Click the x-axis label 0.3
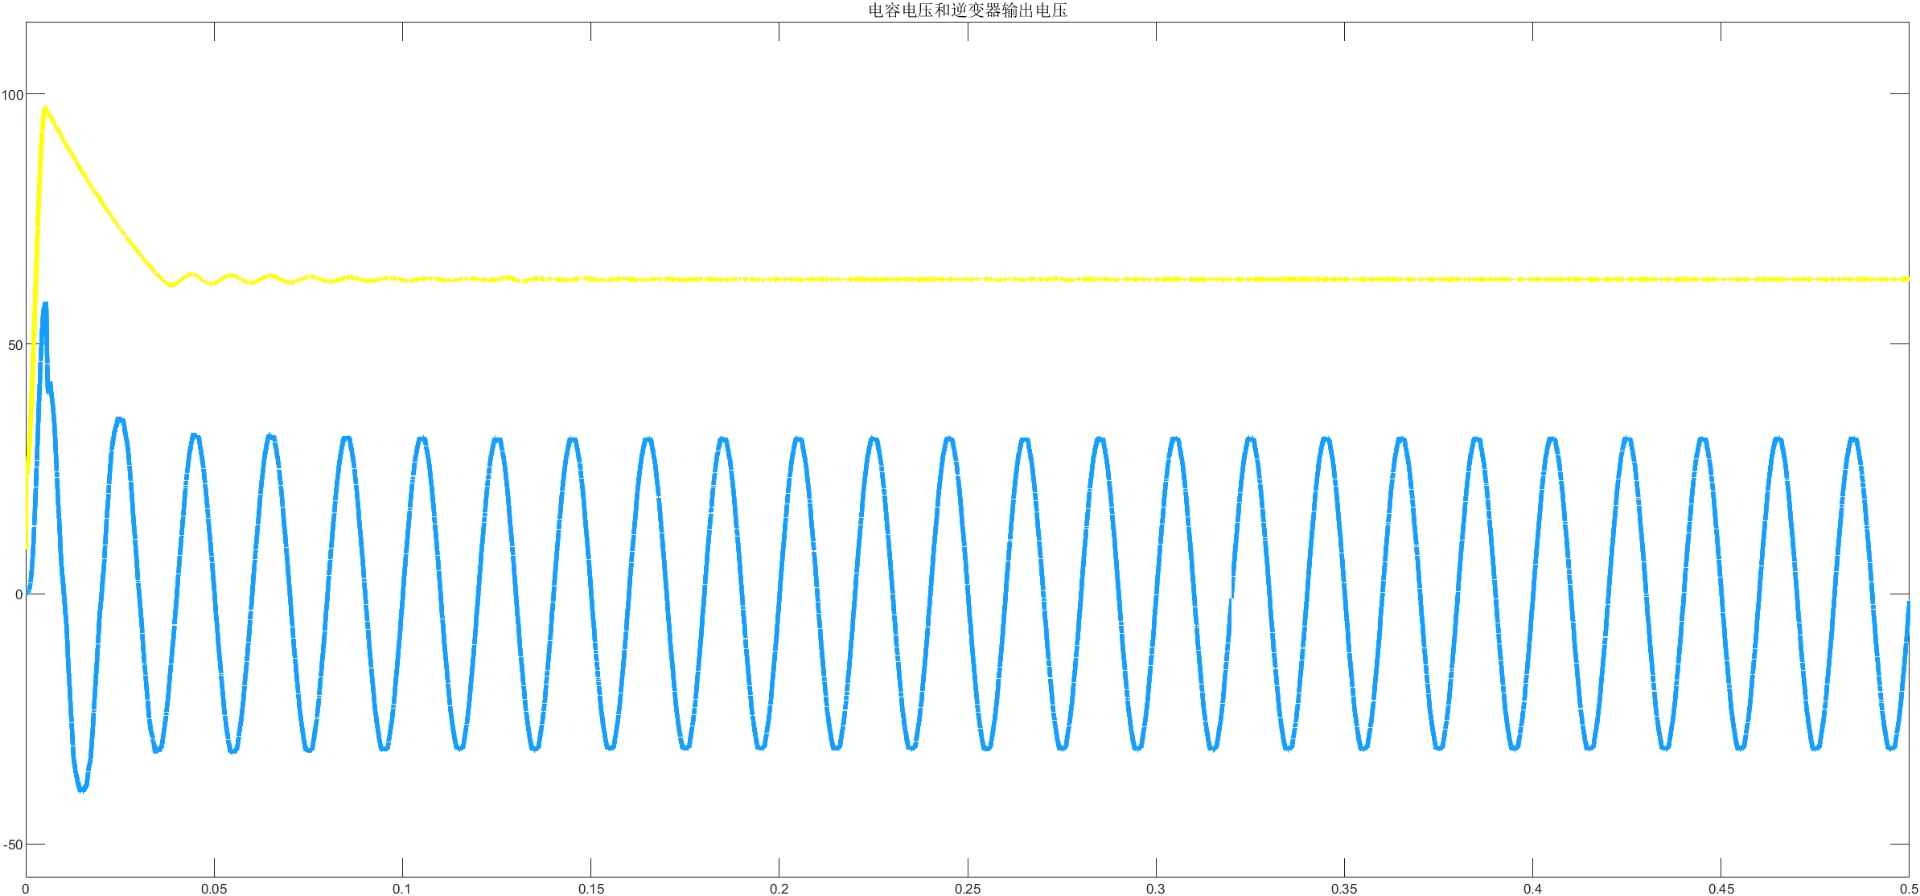Image resolution: width=1920 pixels, height=896 pixels. 1156,888
